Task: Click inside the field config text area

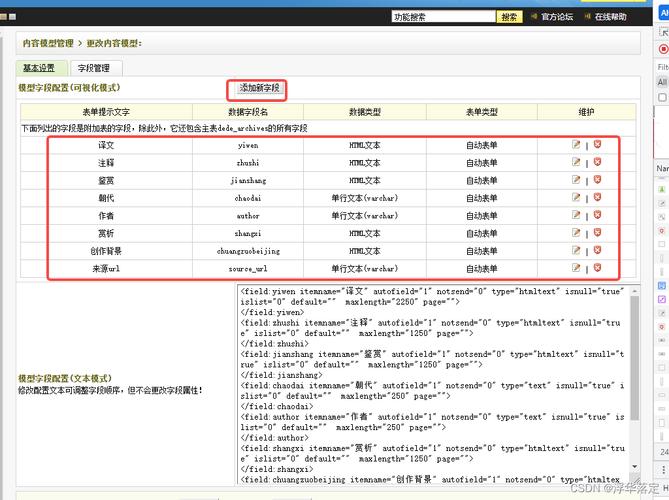Action: [x=433, y=384]
